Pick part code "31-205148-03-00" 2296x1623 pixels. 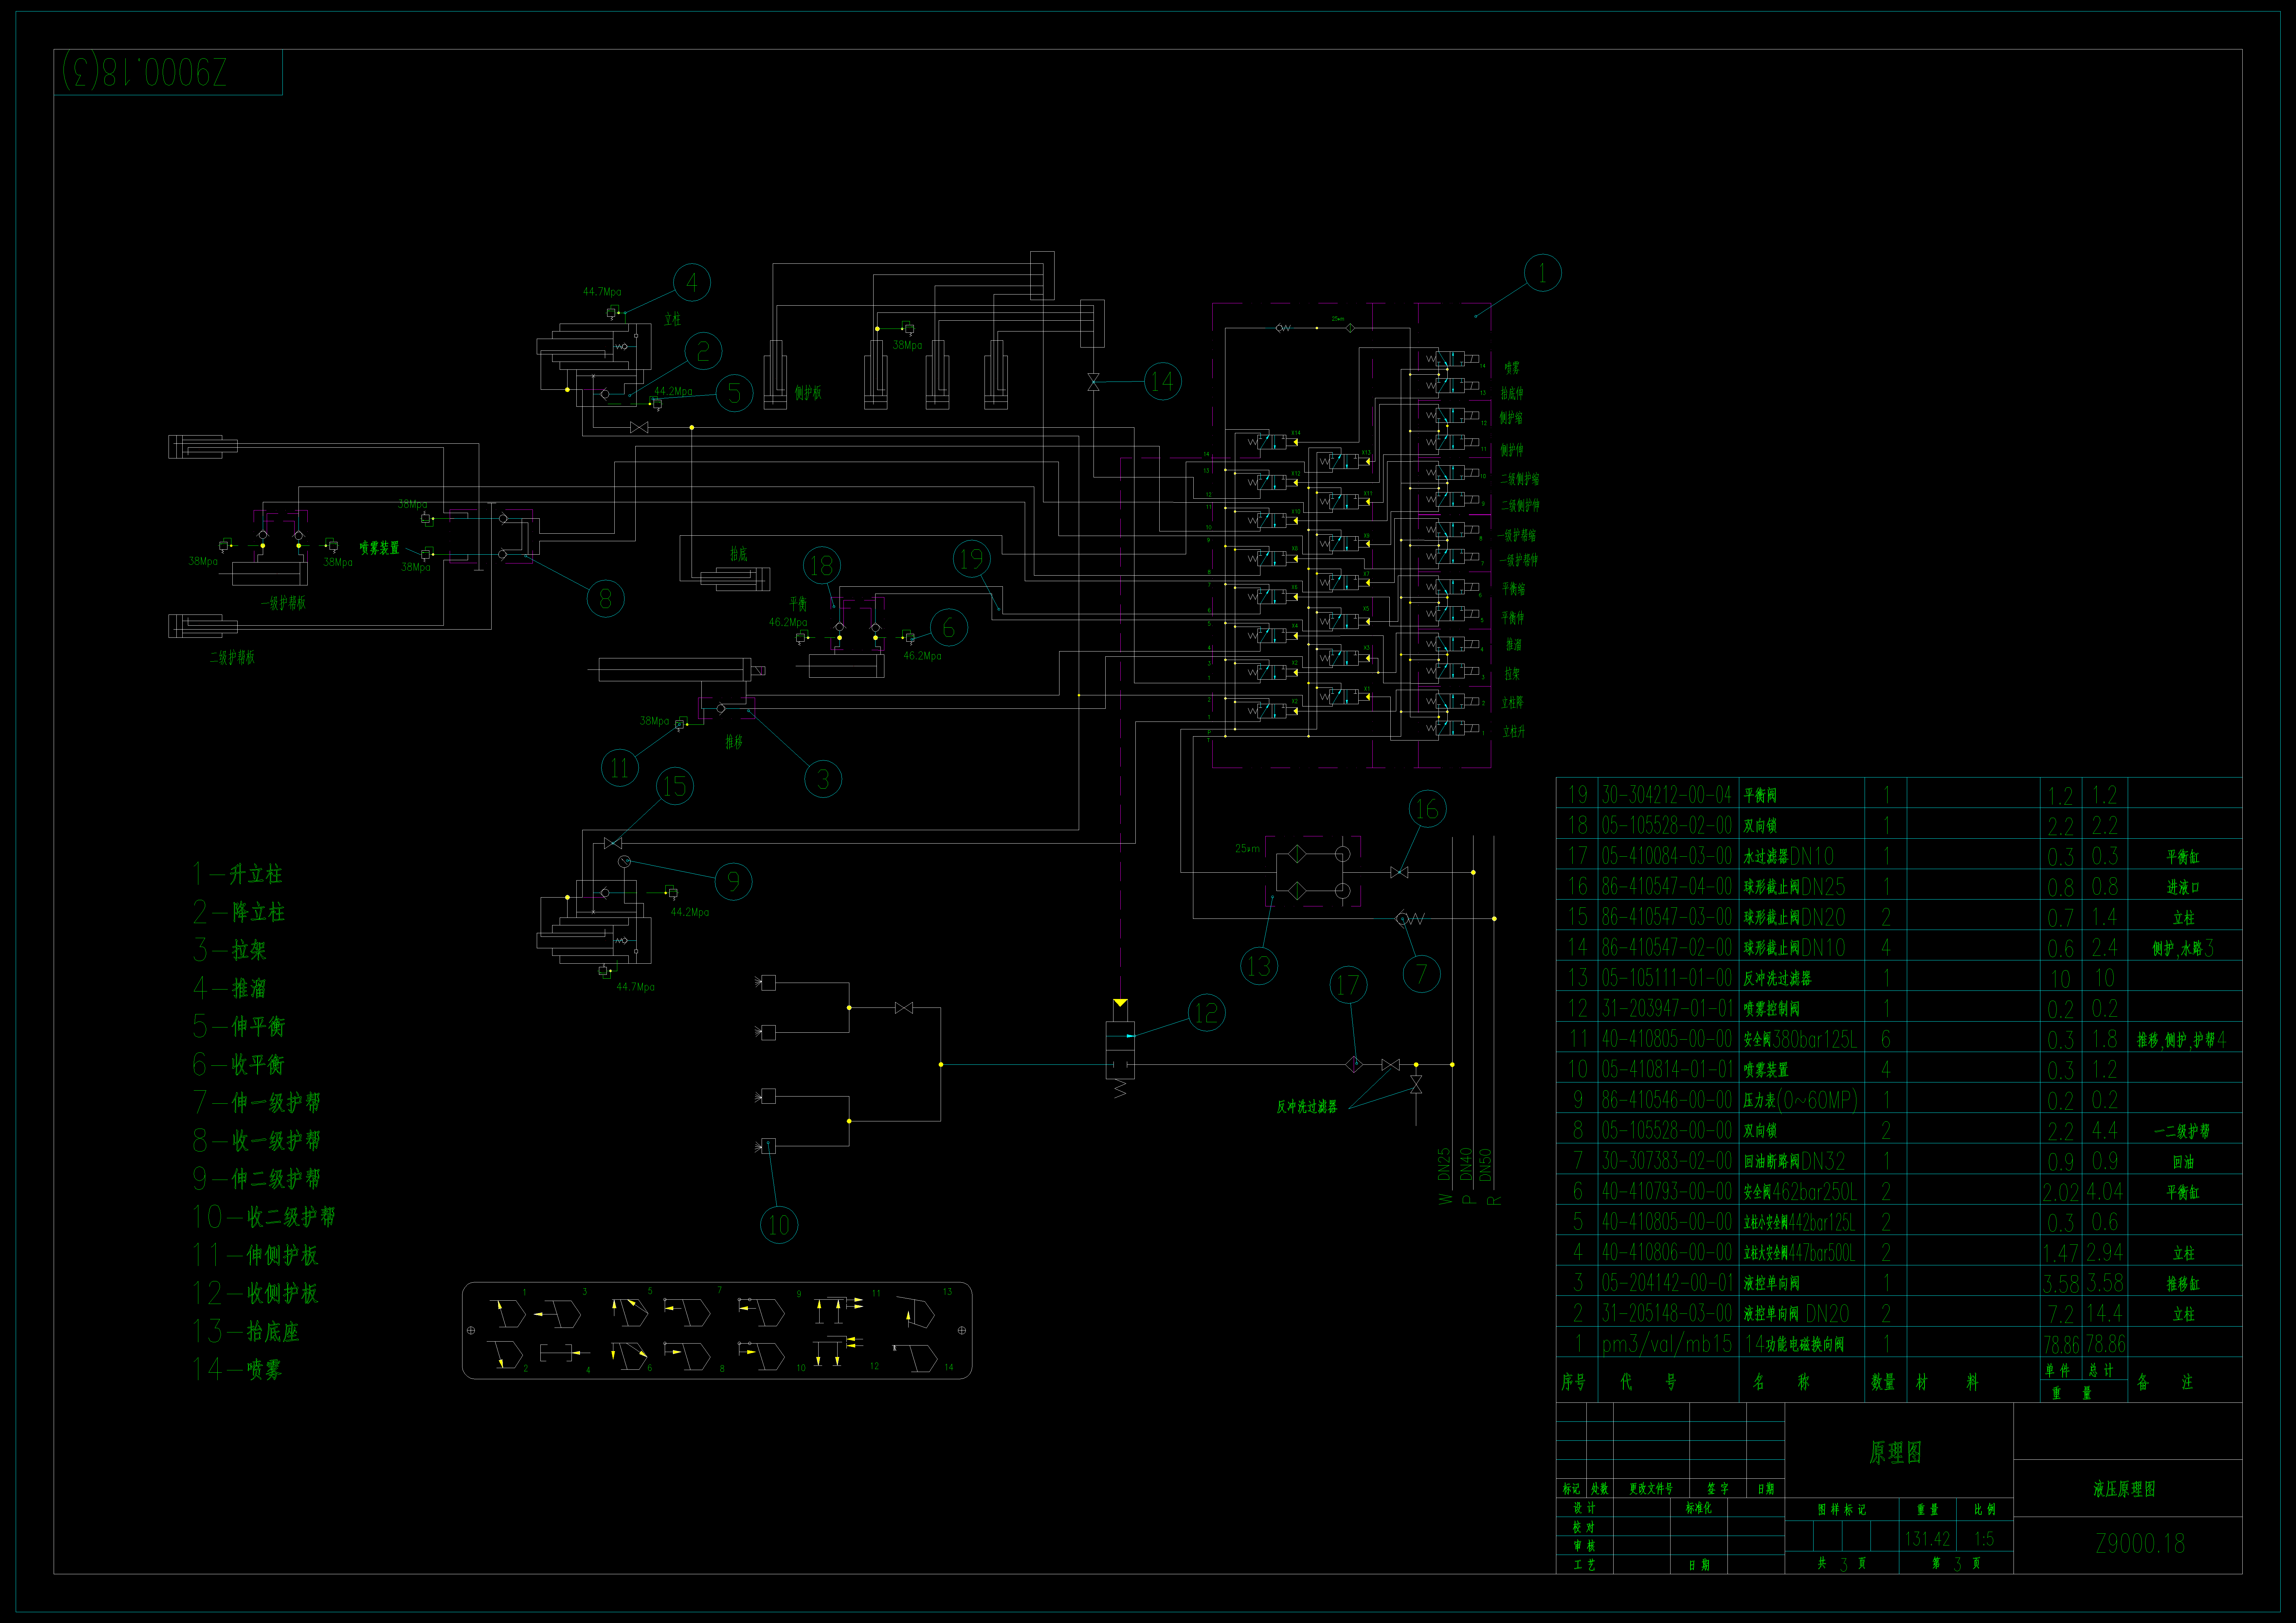point(1667,1313)
